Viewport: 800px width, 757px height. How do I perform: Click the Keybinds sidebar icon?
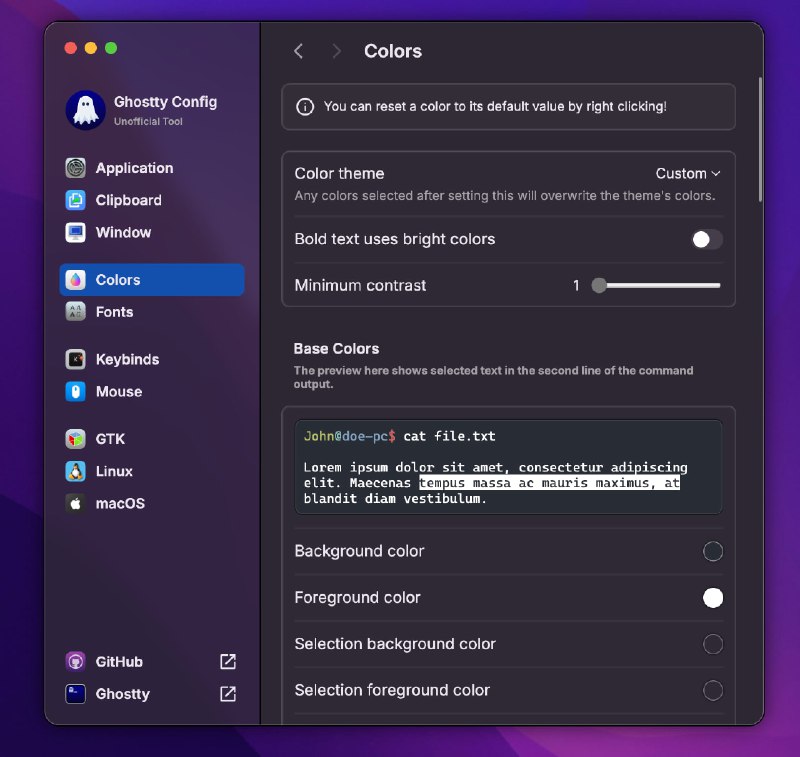[x=76, y=359]
